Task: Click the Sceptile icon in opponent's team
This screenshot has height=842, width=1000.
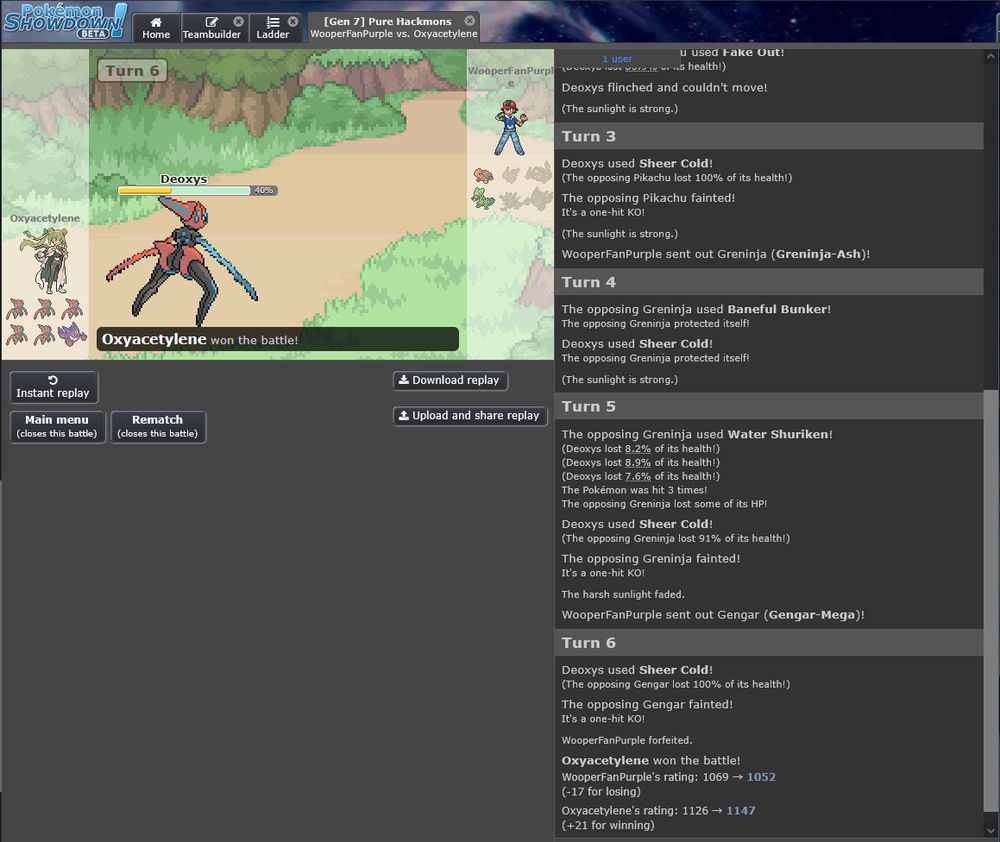Action: tap(483, 199)
